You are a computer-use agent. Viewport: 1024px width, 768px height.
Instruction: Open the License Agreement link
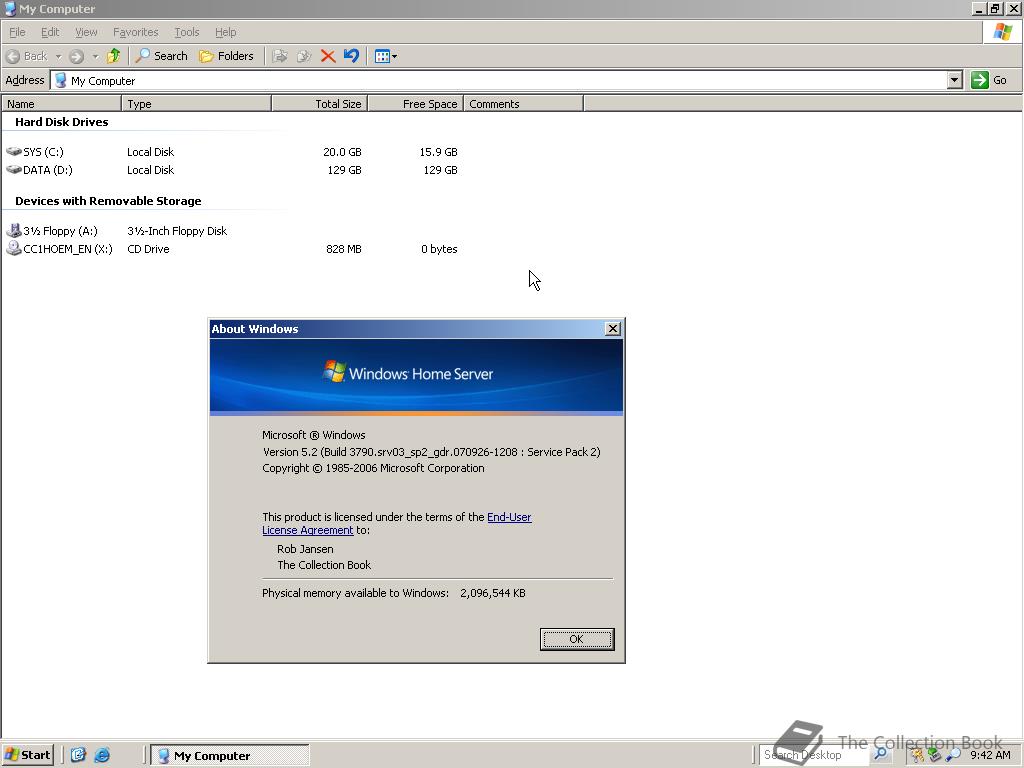(x=308, y=530)
